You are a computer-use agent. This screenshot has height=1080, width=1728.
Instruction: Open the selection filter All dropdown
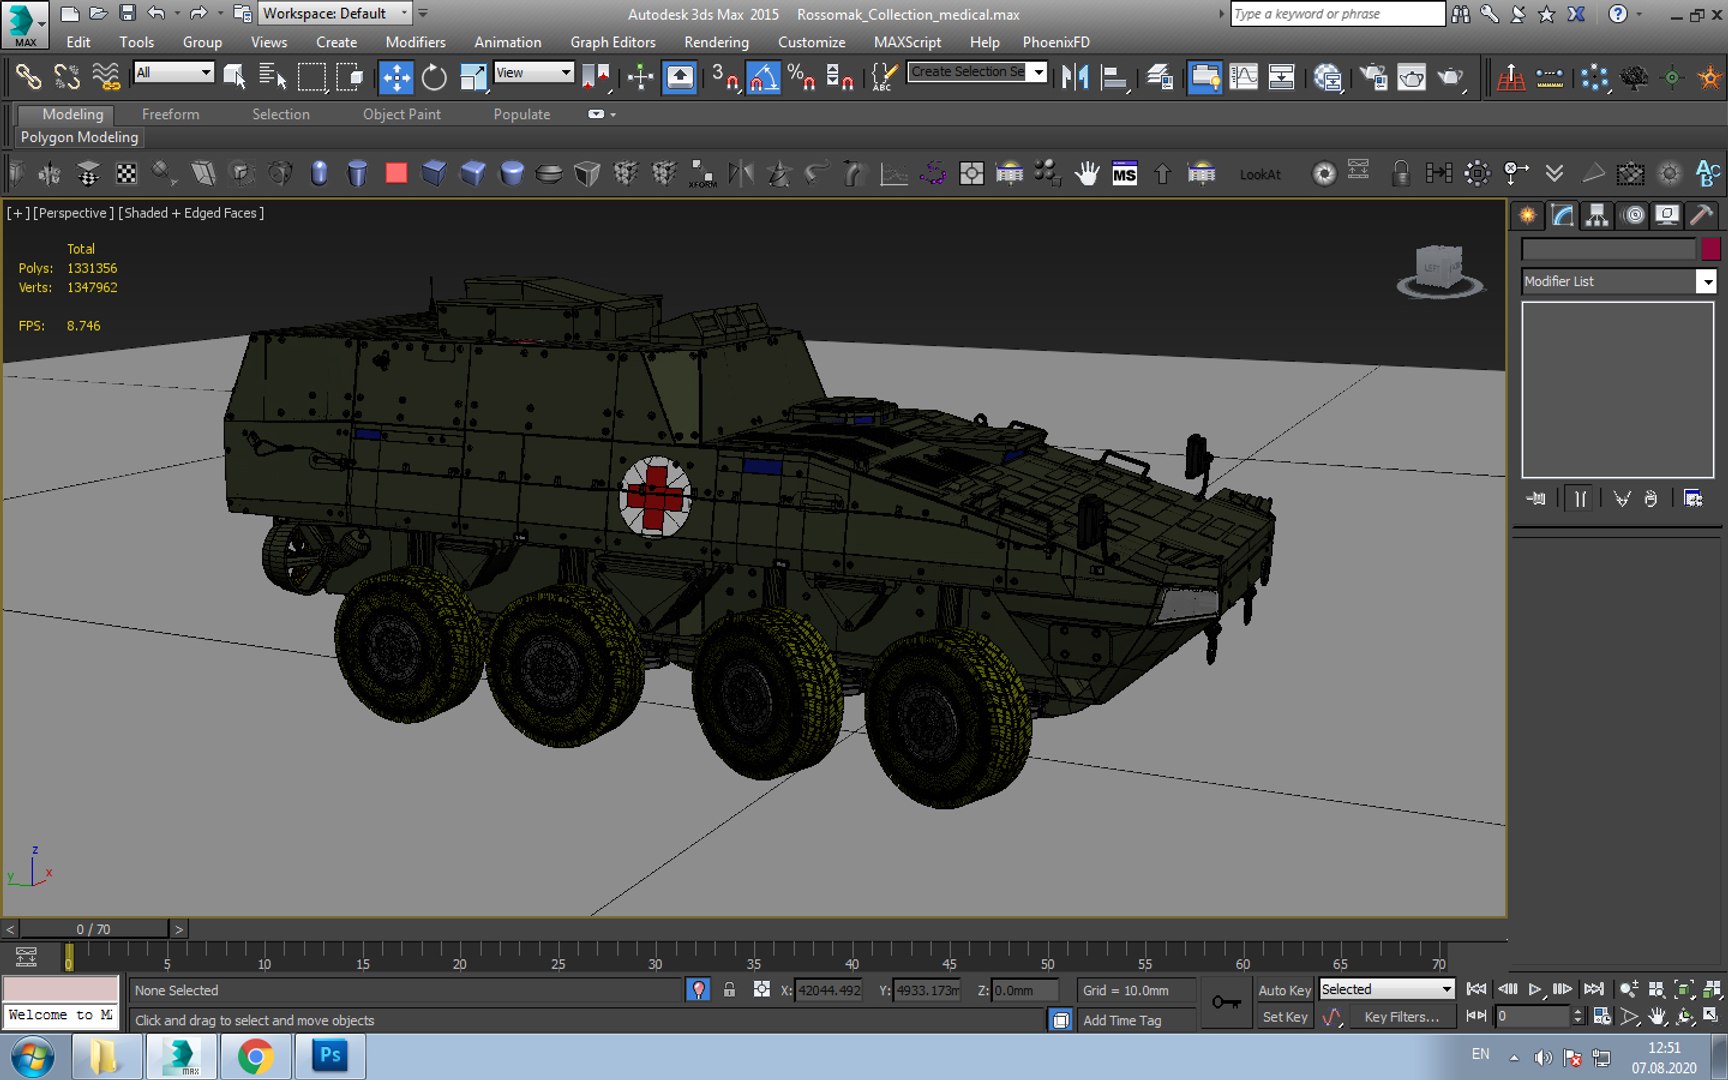tap(174, 72)
